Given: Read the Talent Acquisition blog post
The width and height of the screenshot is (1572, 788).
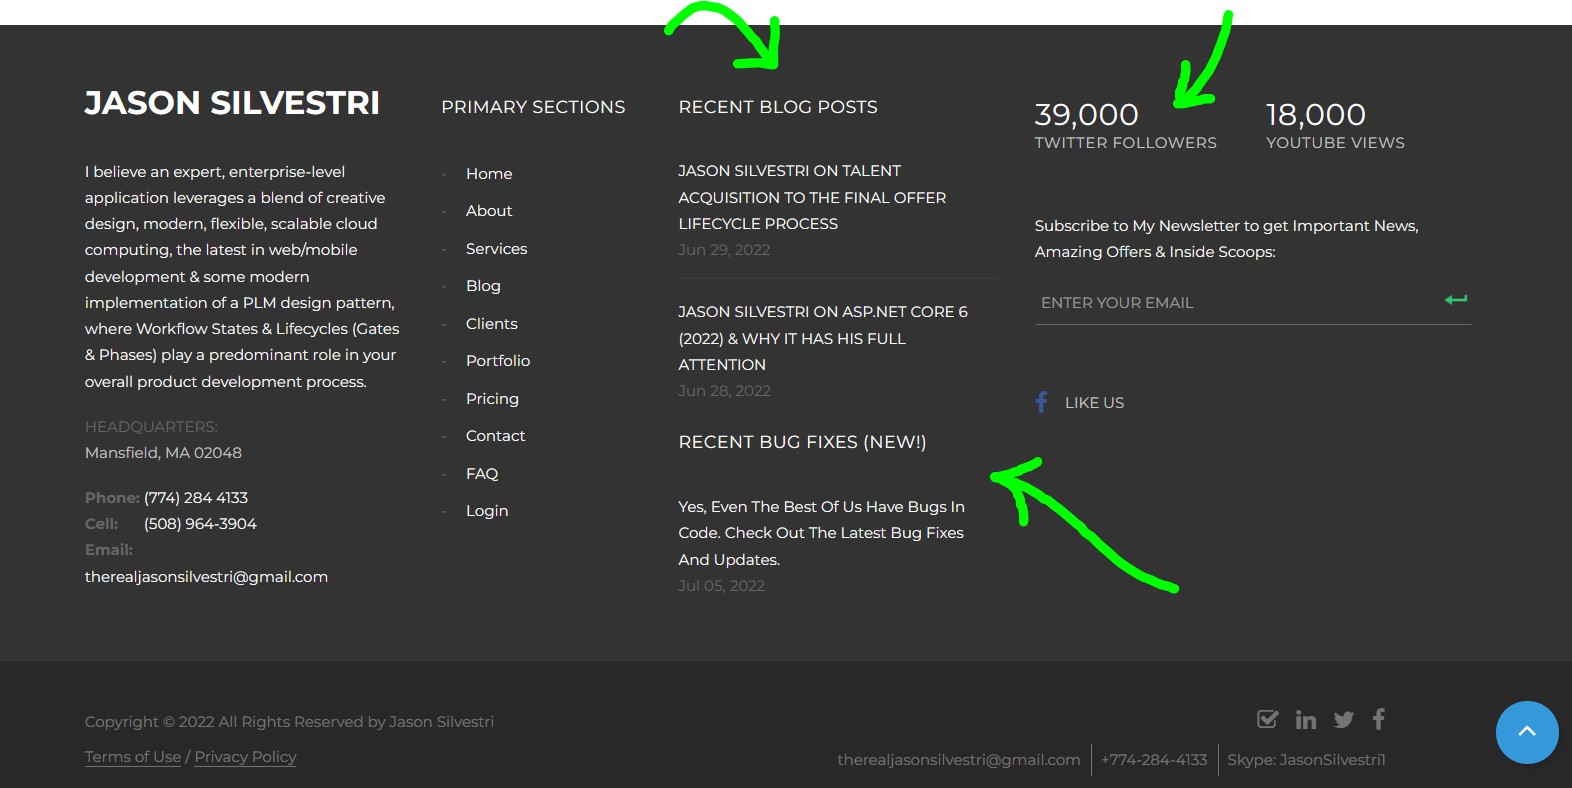Looking at the screenshot, I should tap(811, 198).
